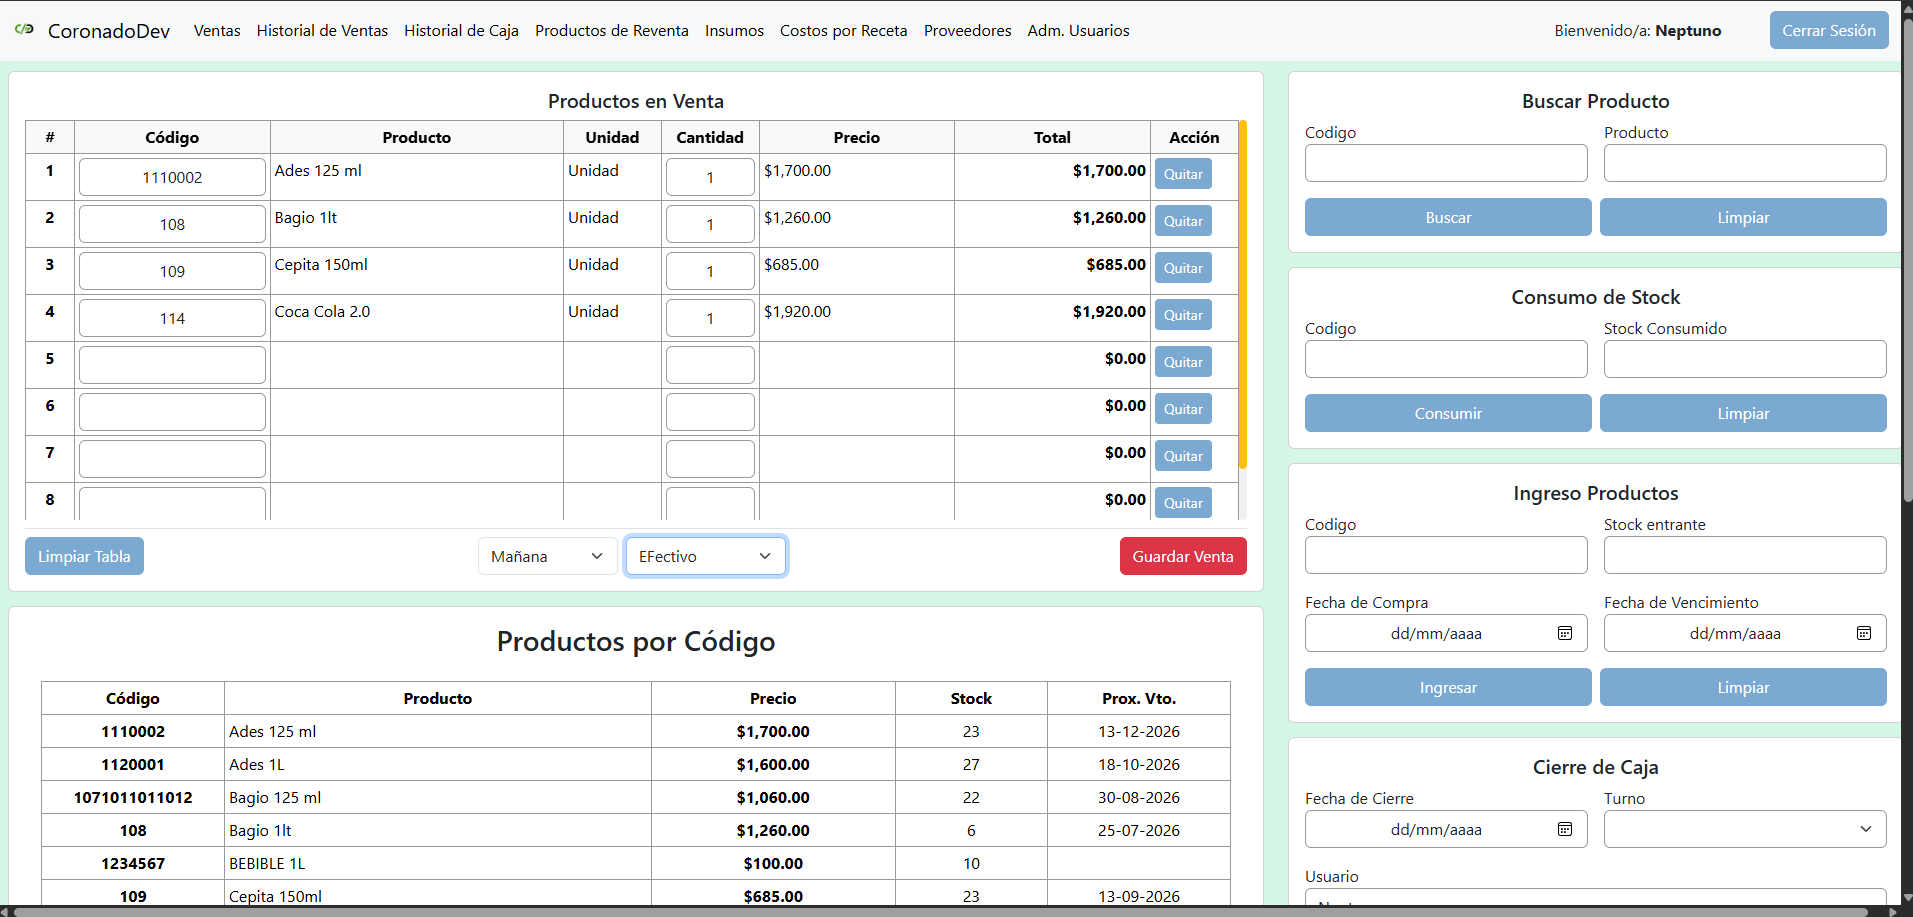Click Codigo field in Buscar Producto
1913x917 pixels.
[x=1446, y=163]
